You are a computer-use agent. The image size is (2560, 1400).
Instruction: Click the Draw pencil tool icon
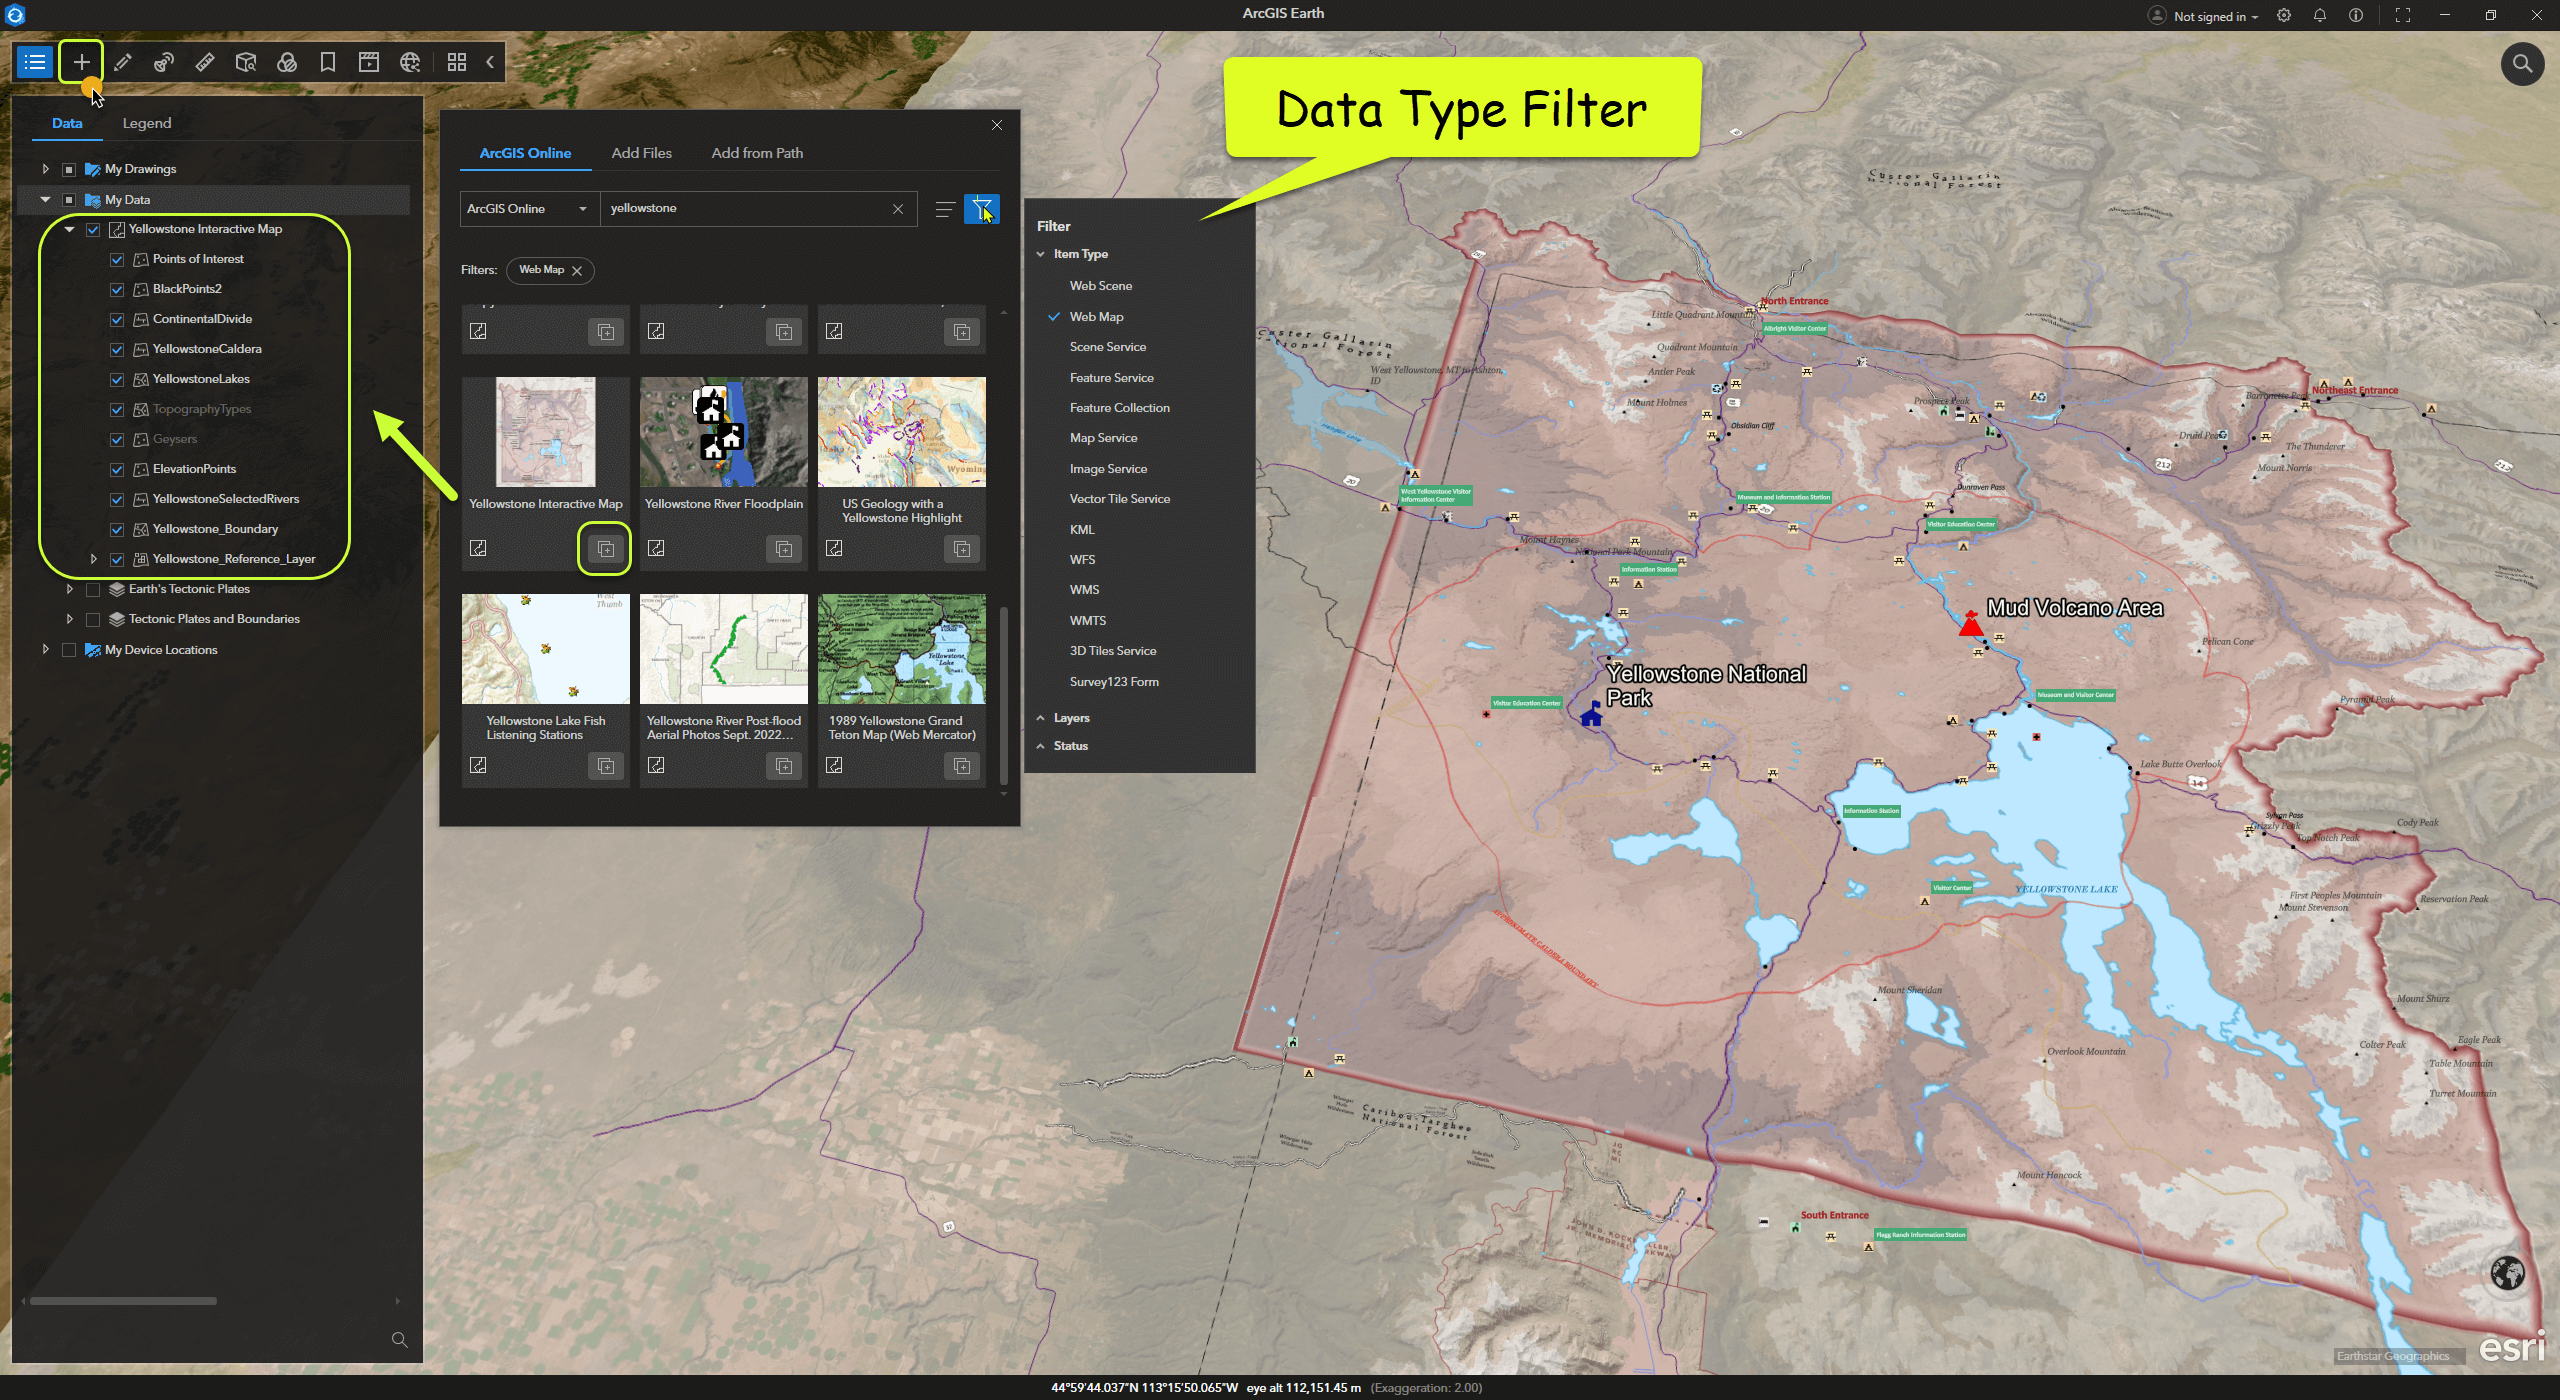[123, 62]
